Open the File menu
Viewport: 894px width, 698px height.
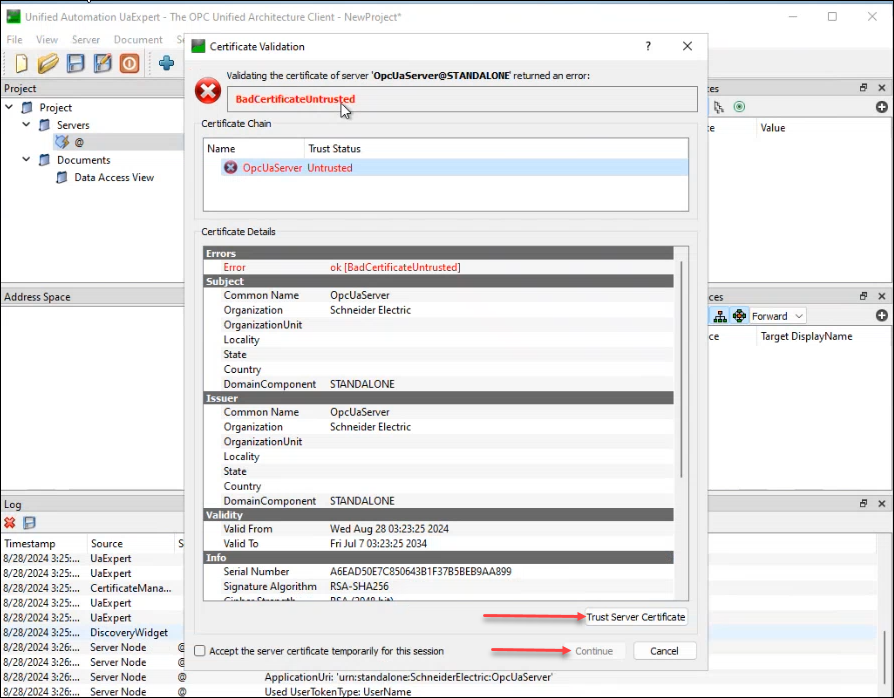[x=14, y=39]
